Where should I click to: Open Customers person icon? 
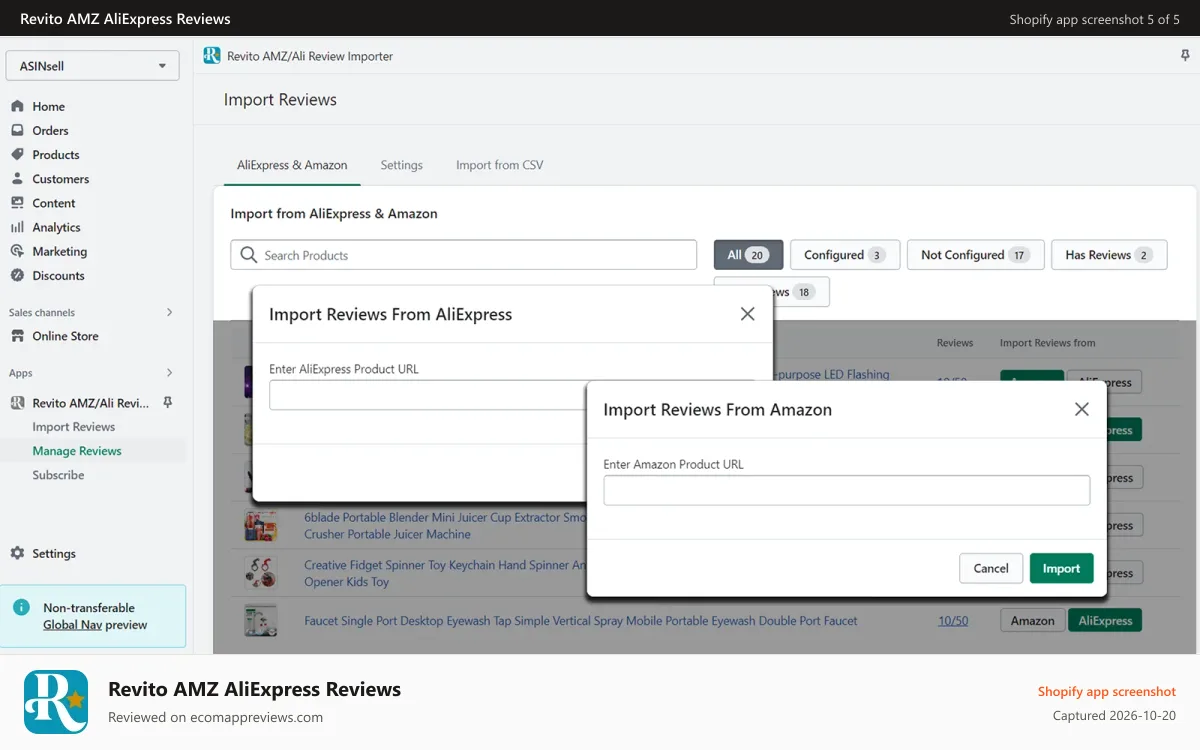17,179
